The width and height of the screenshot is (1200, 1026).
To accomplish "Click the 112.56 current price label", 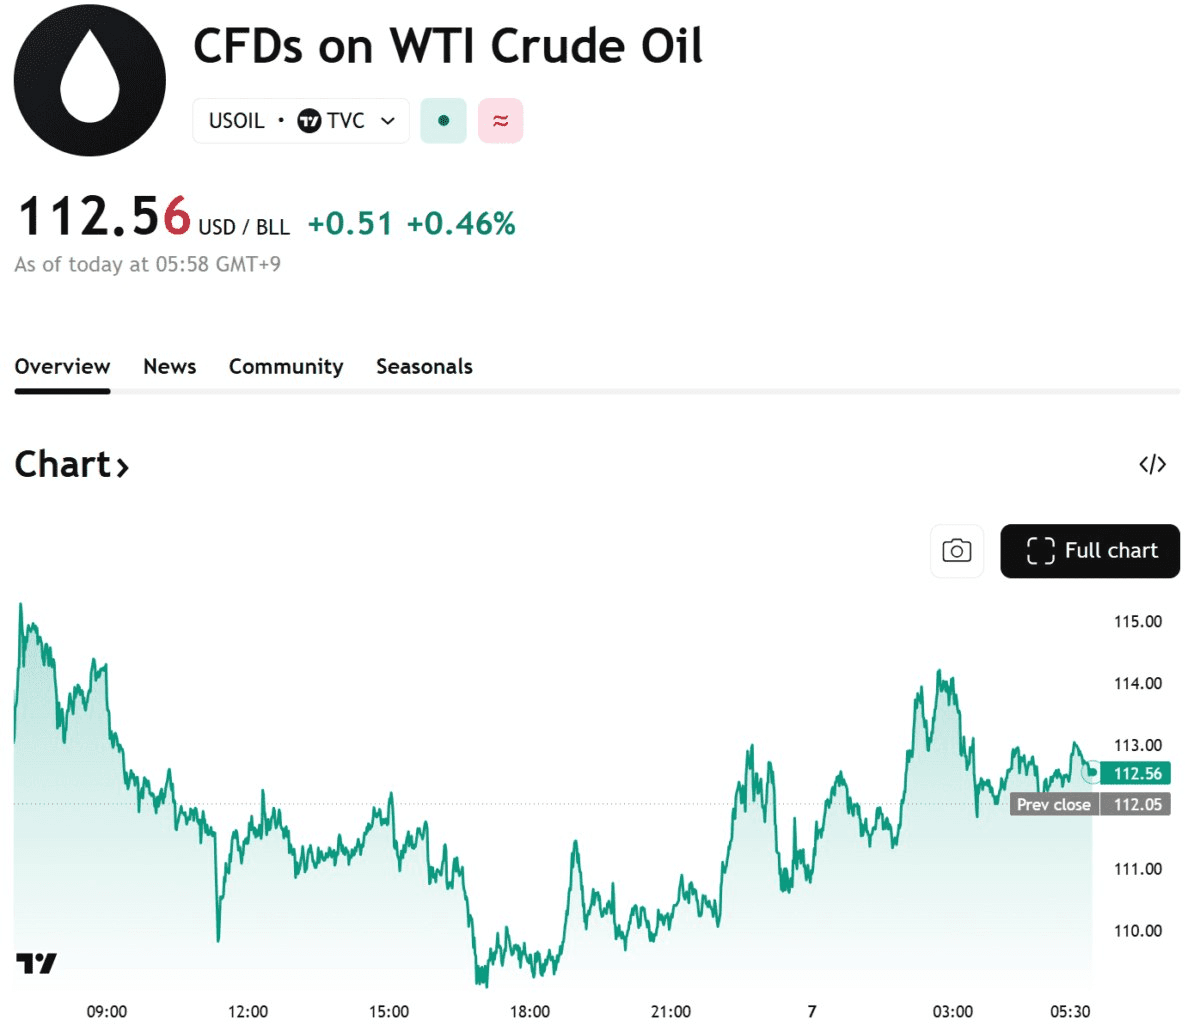I will [x=1137, y=773].
